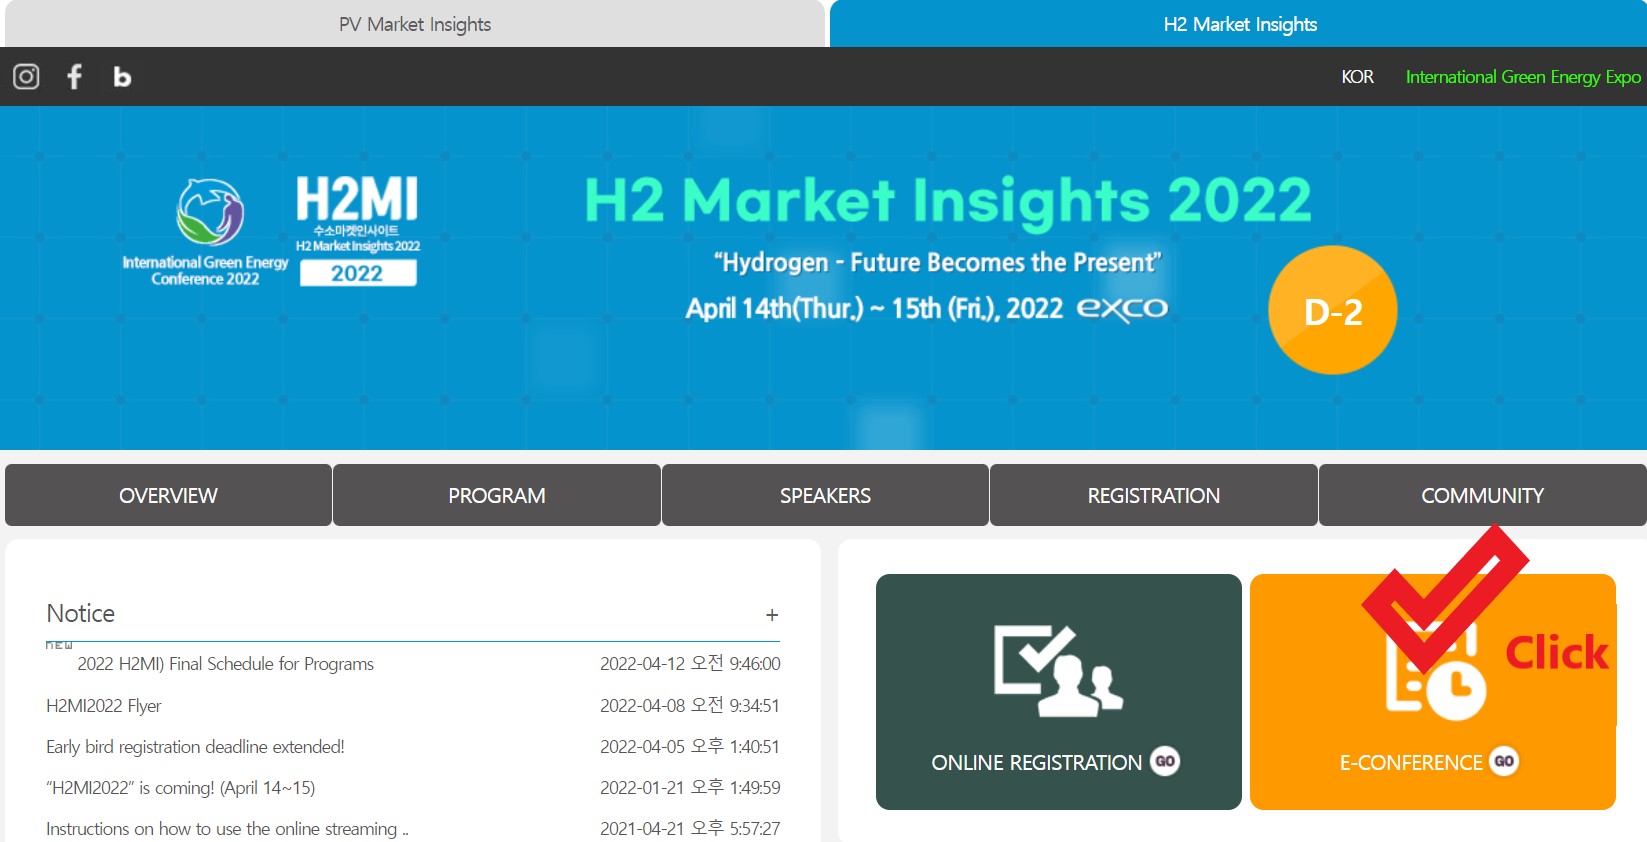Click the online registration checkmark people icon
The image size is (1647, 842).
pos(1058,670)
